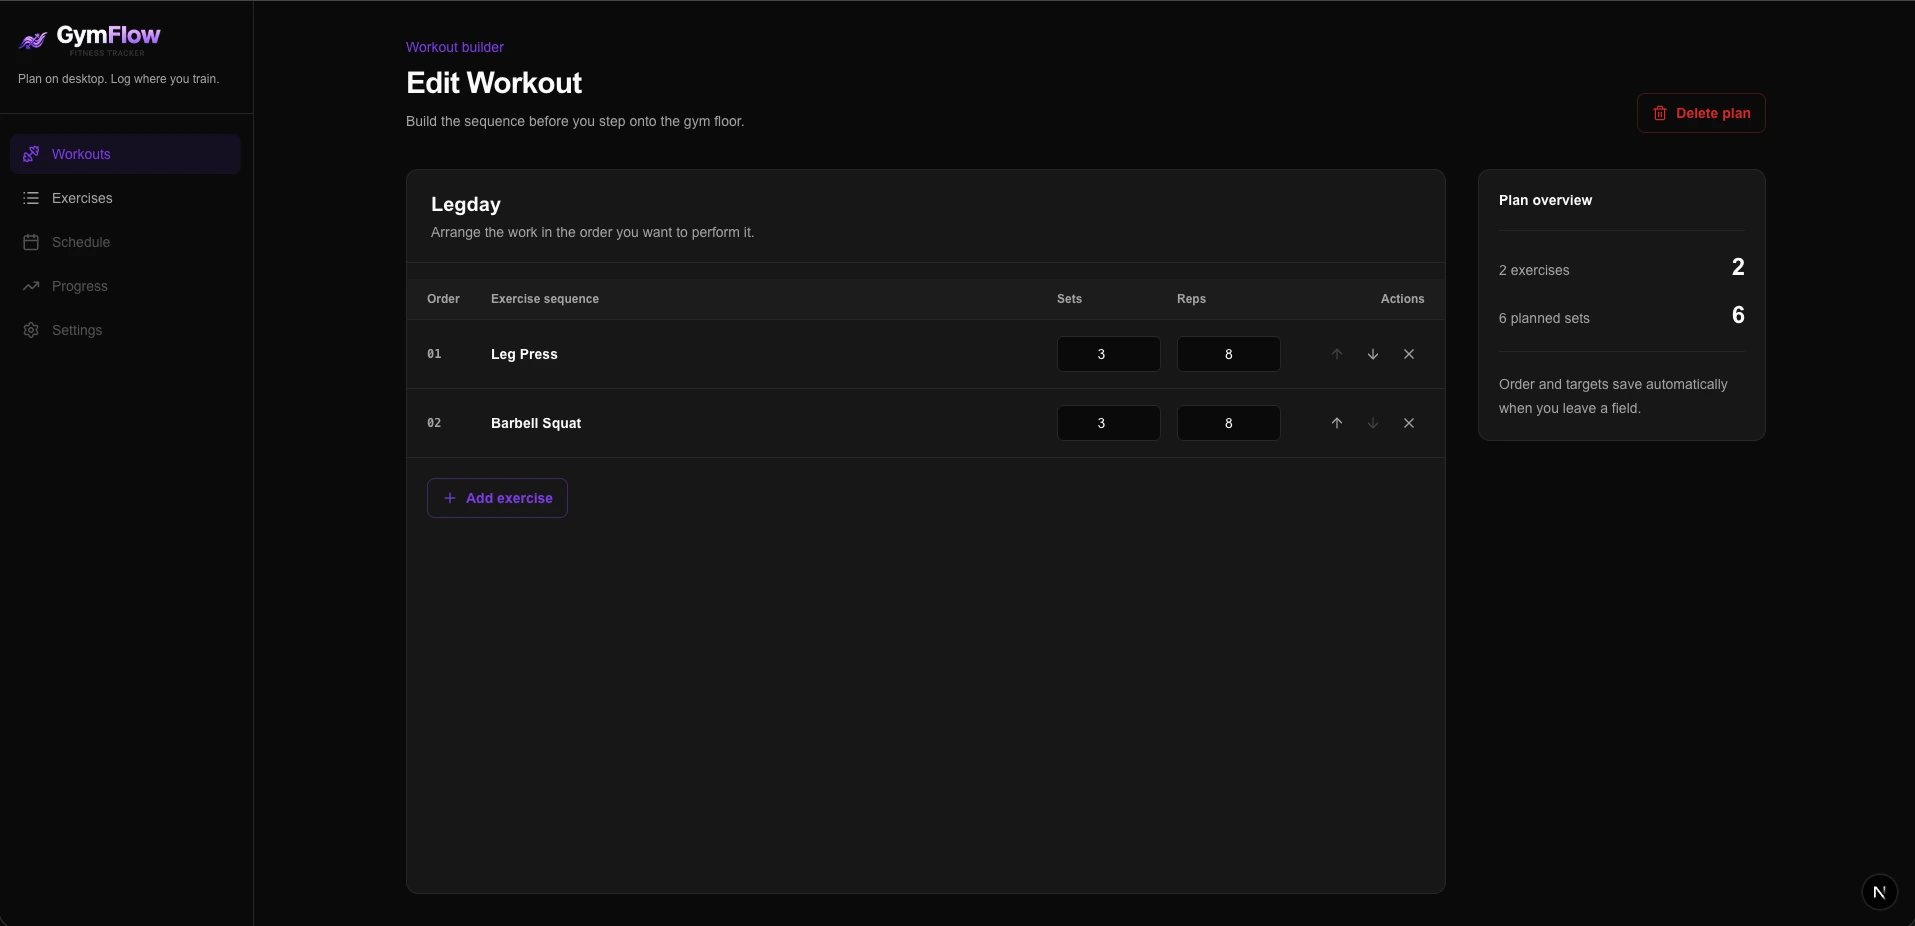
Task: Click the Workout builder breadcrumb link
Action: [455, 47]
